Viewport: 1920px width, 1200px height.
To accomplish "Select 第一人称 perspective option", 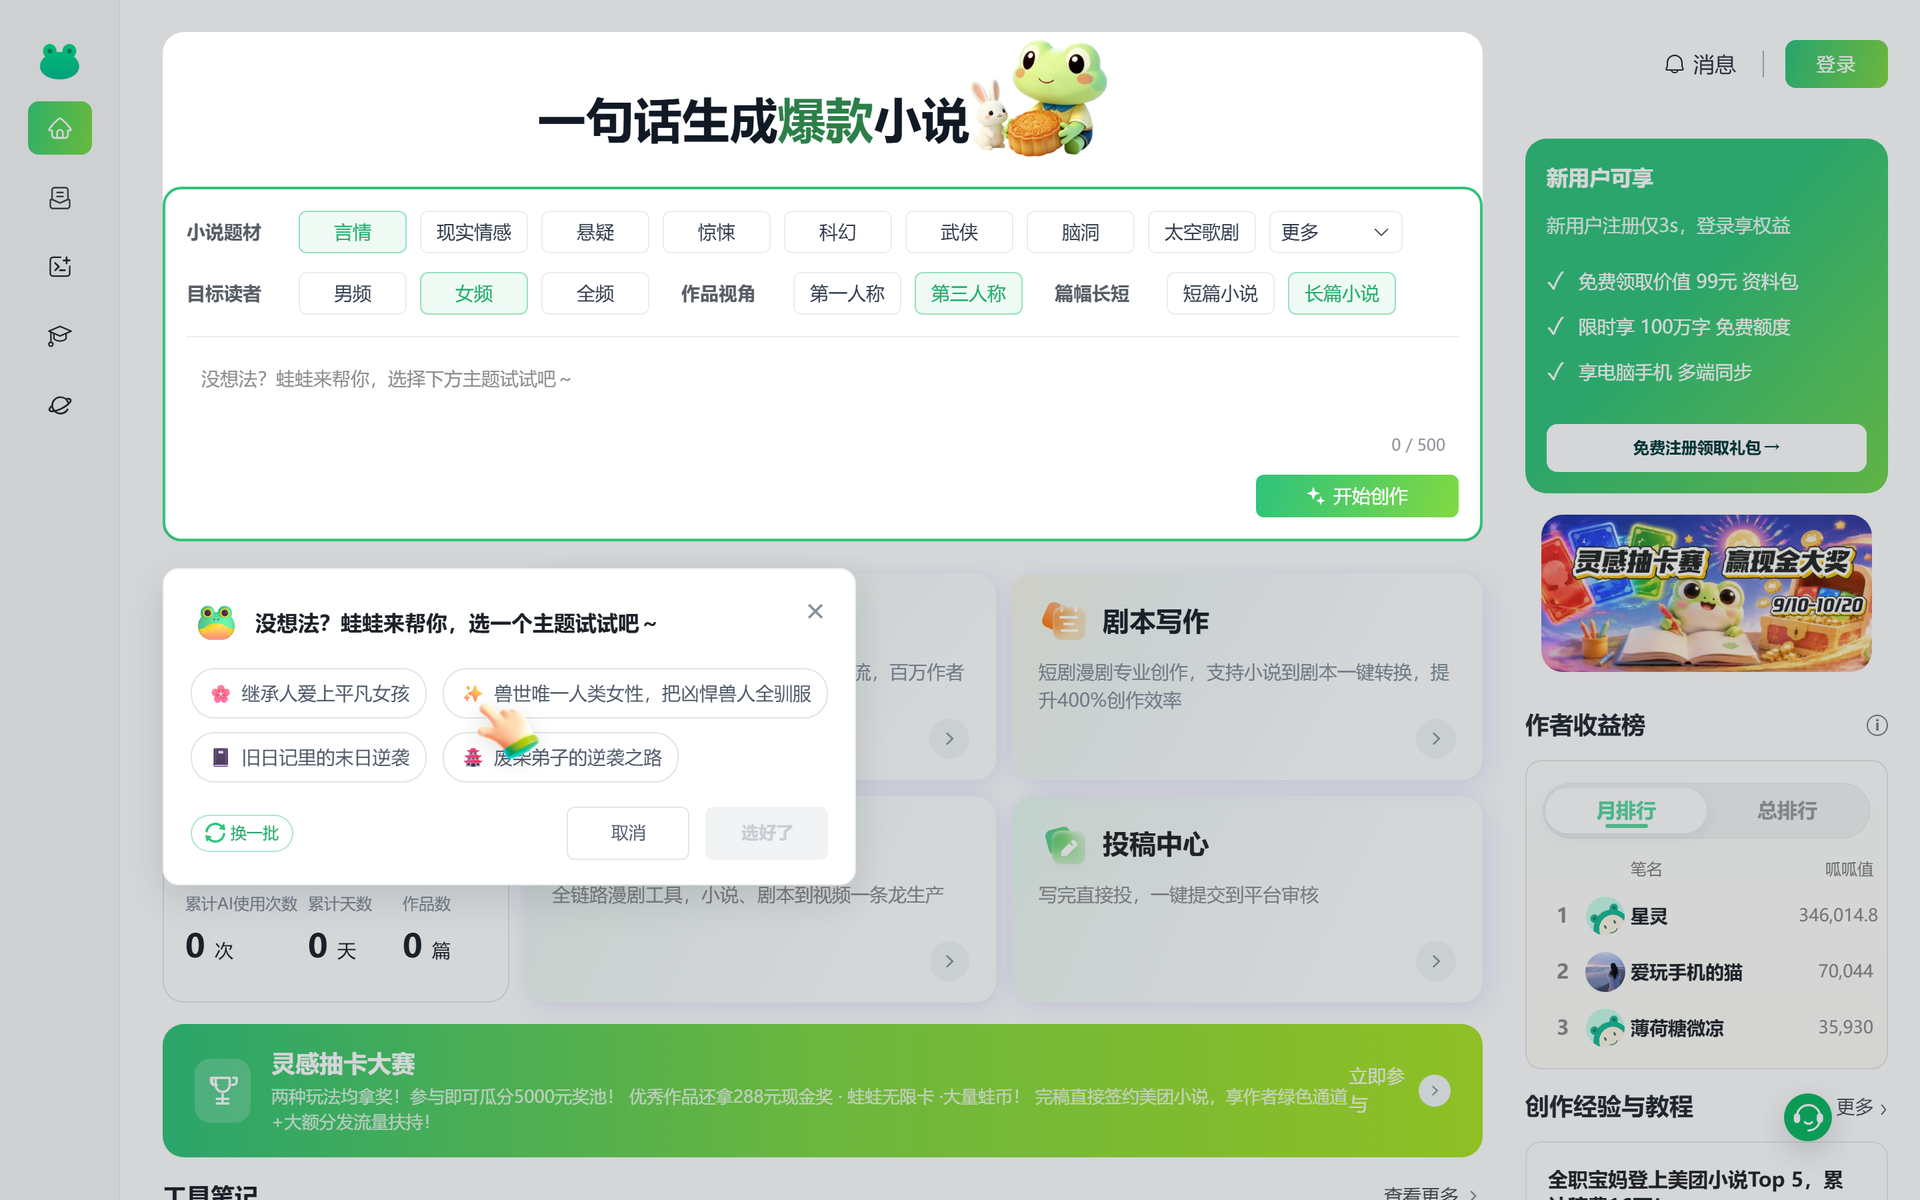I will click(847, 294).
